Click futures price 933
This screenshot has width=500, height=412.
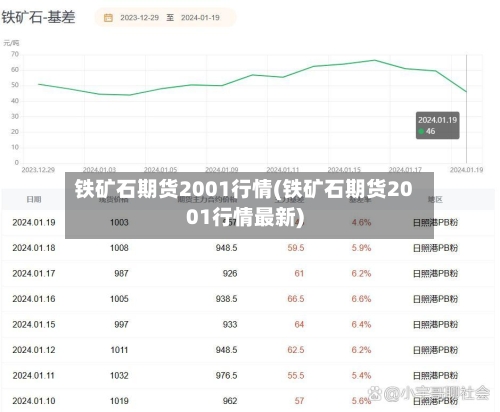[230, 325]
